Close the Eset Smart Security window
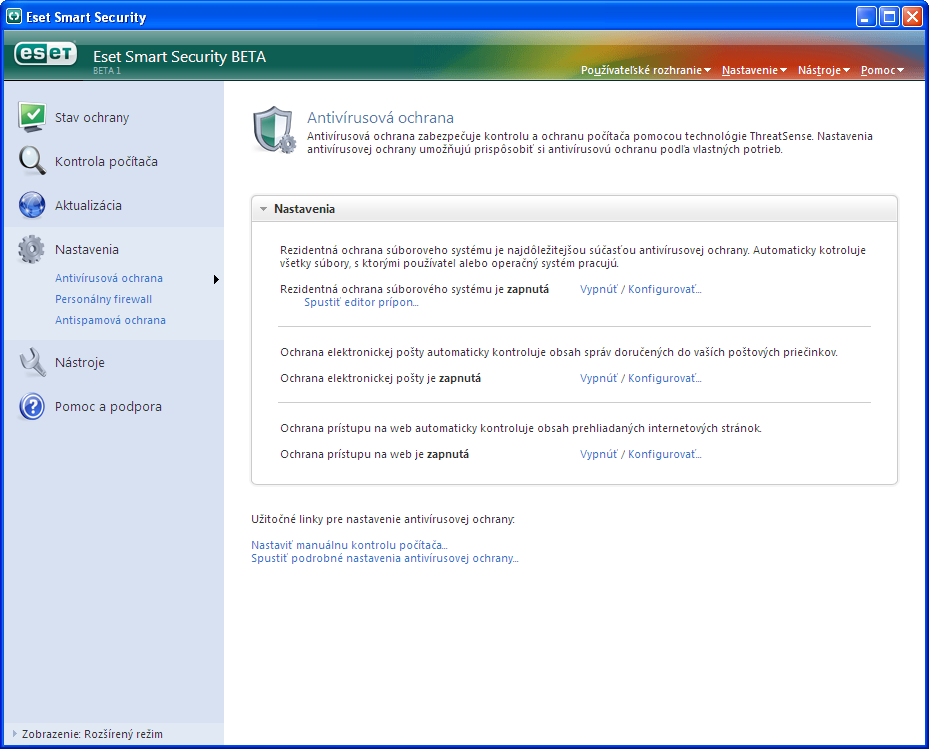This screenshot has height=749, width=929. (x=912, y=17)
